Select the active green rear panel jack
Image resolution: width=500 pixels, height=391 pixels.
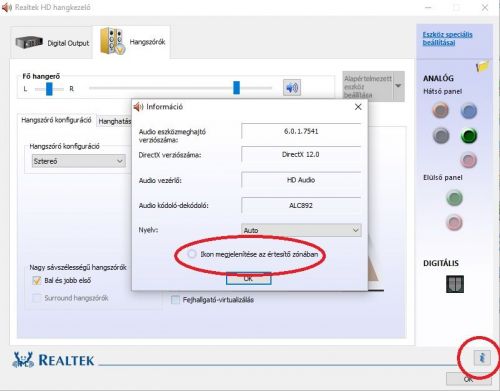(x=469, y=136)
